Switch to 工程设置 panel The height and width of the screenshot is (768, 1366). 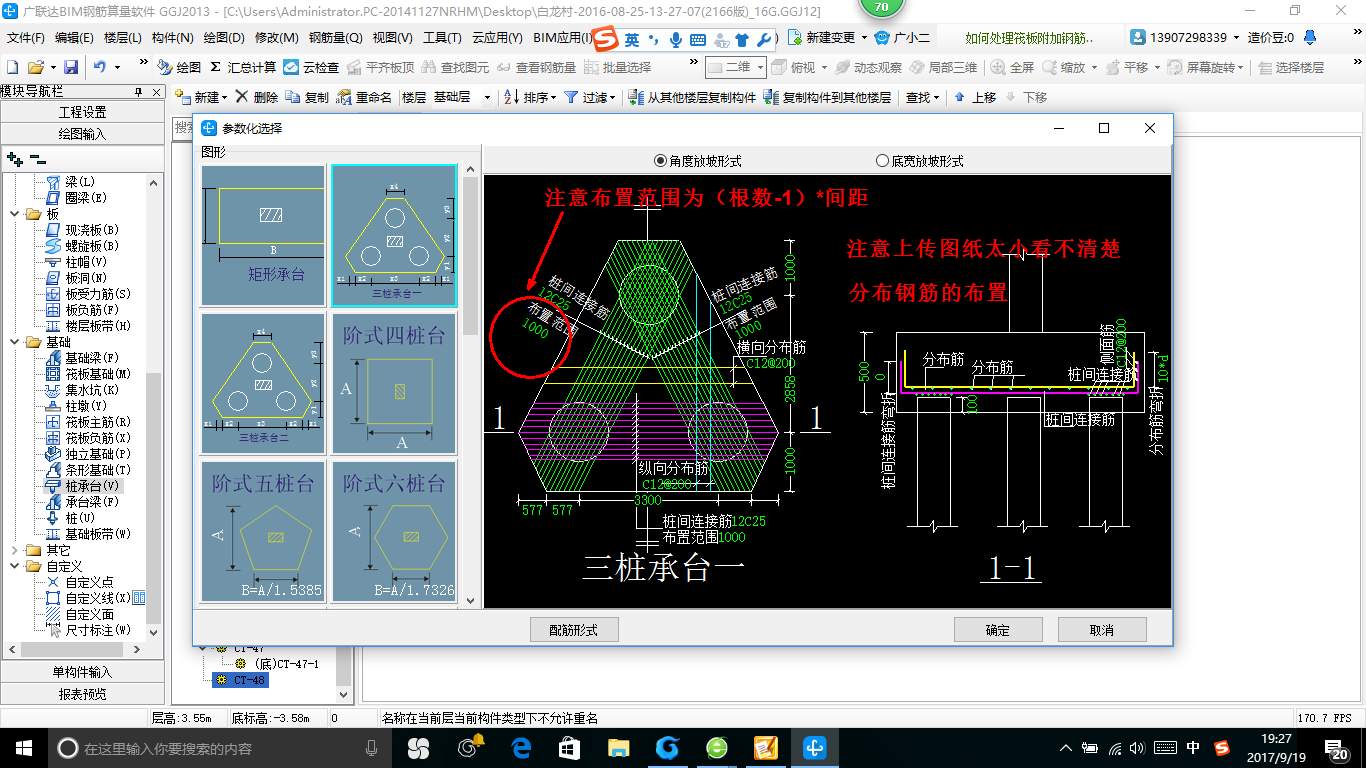[82, 112]
